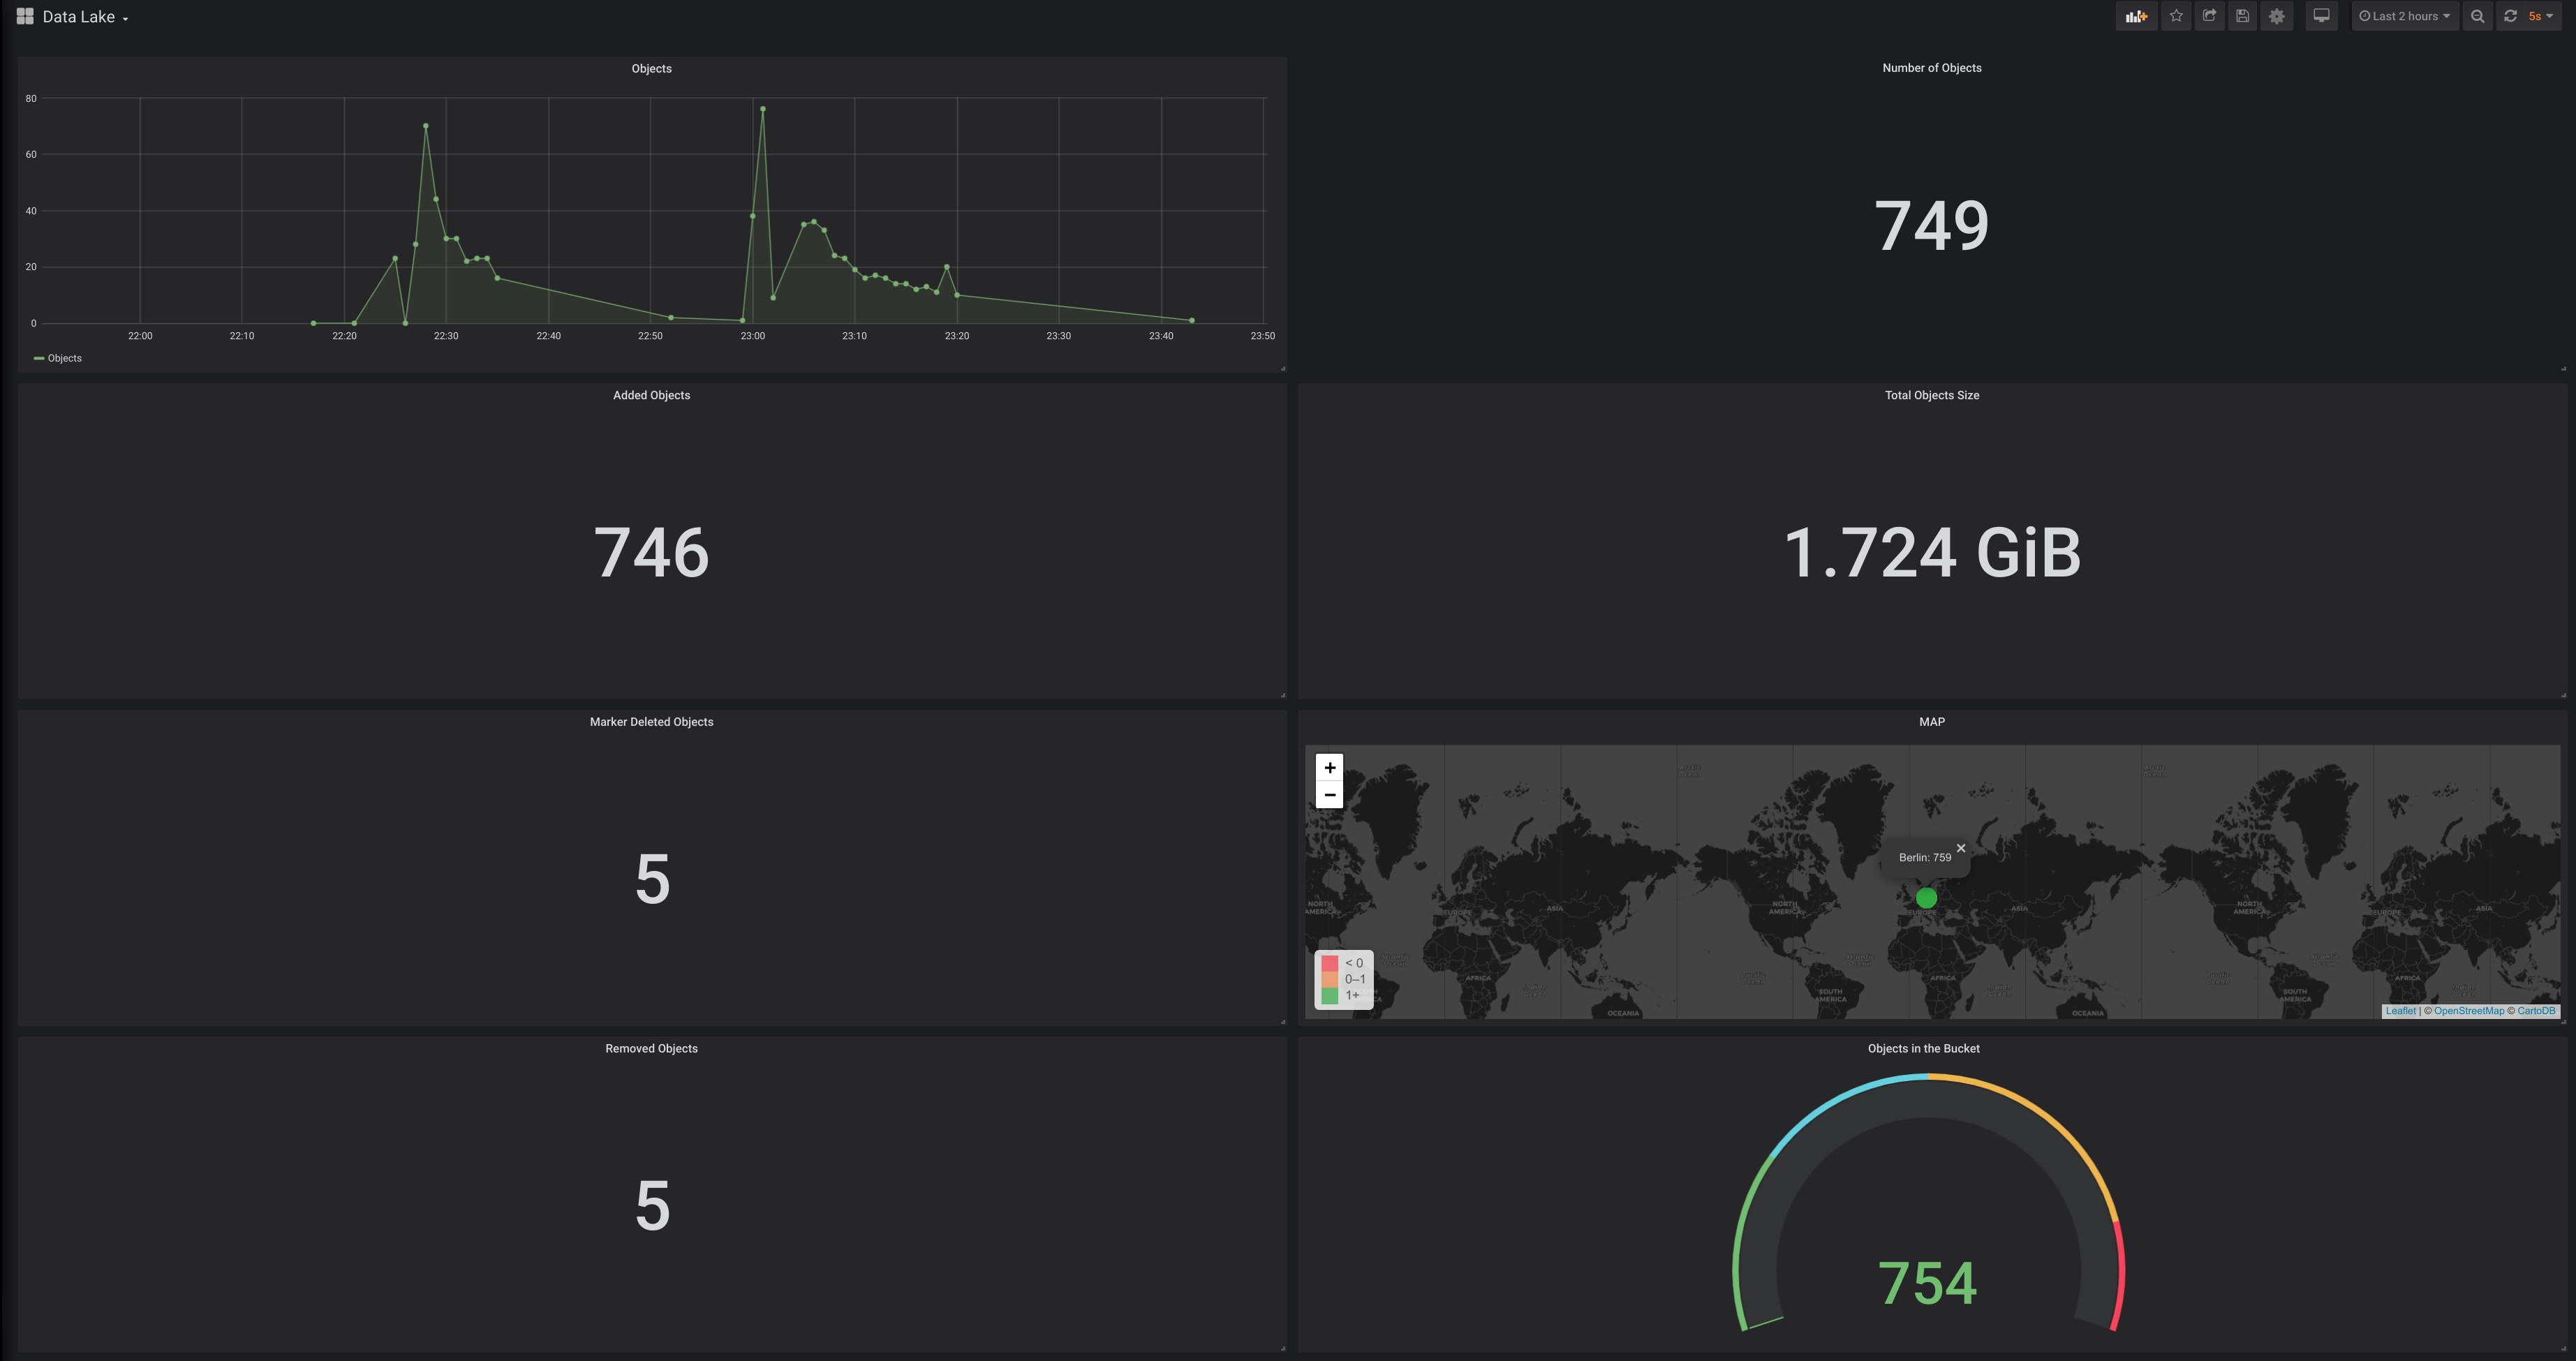Open the Objects graph panel title menu

(x=651, y=69)
